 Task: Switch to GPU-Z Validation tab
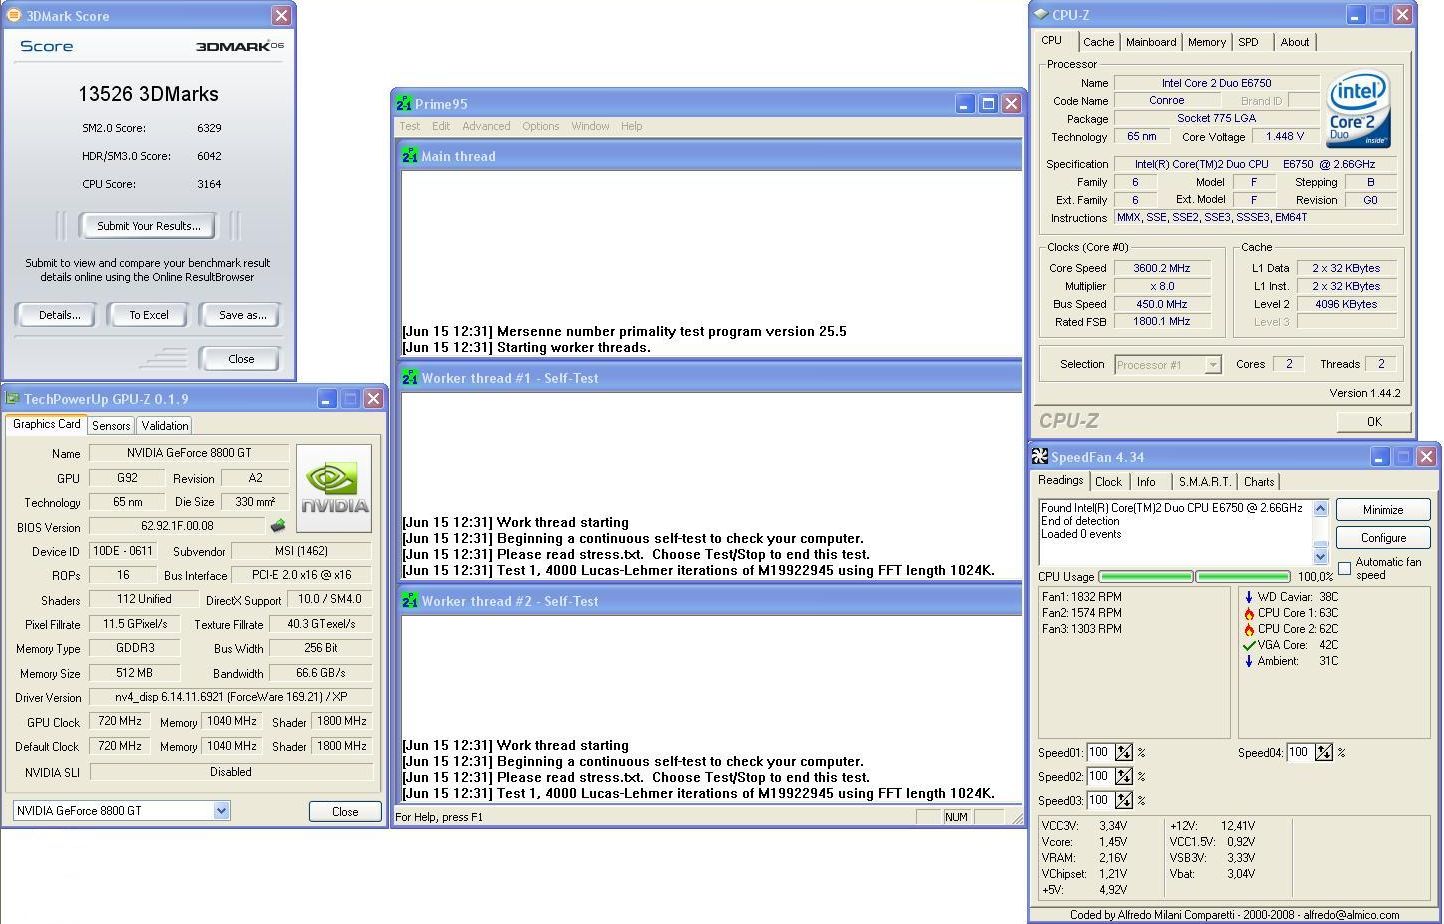pyautogui.click(x=165, y=425)
